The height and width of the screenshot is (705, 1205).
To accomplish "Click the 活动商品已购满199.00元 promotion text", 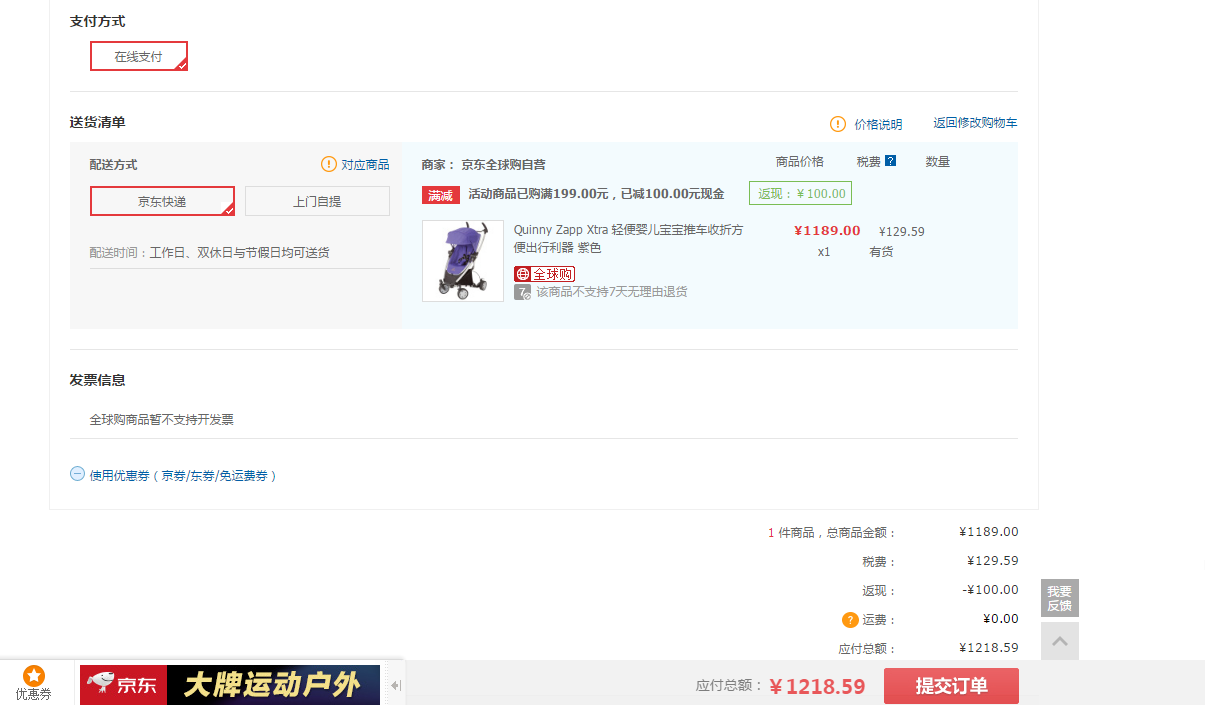I will [x=596, y=194].
